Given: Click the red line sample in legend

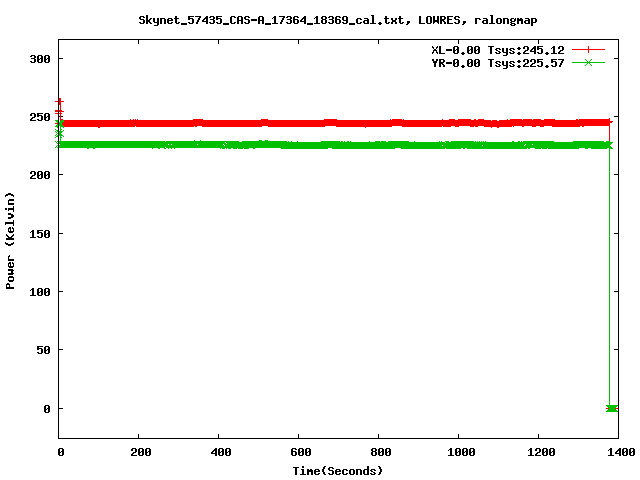Looking at the screenshot, I should coord(588,50).
